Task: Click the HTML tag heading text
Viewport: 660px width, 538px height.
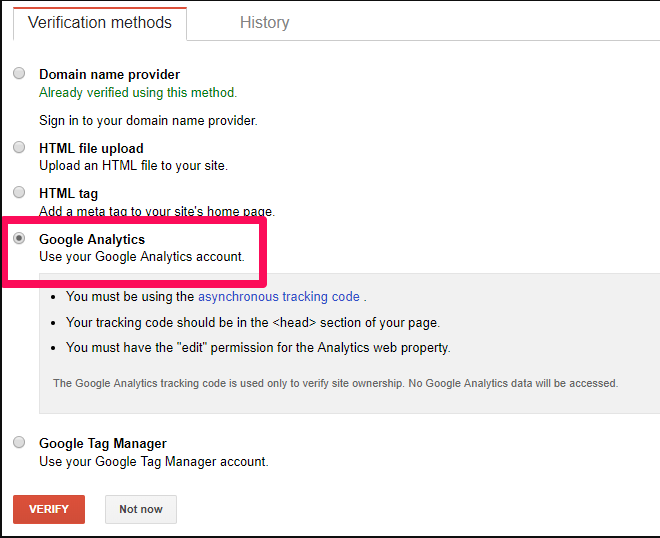Action: (x=68, y=193)
